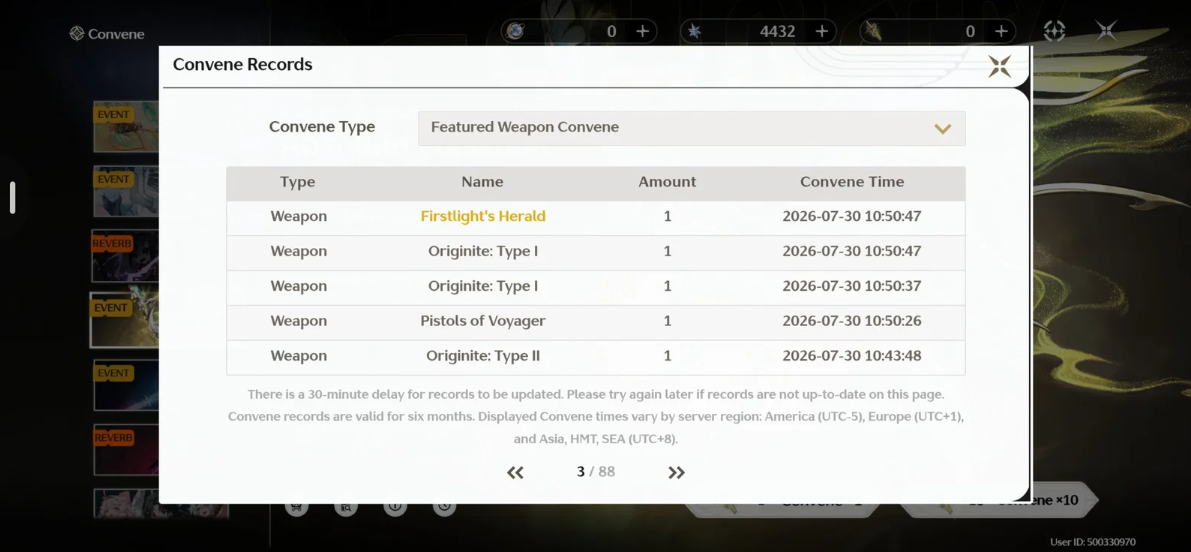The height and width of the screenshot is (552, 1191).
Task: Open the info circle icon below dialog
Action: pyautogui.click(x=395, y=506)
